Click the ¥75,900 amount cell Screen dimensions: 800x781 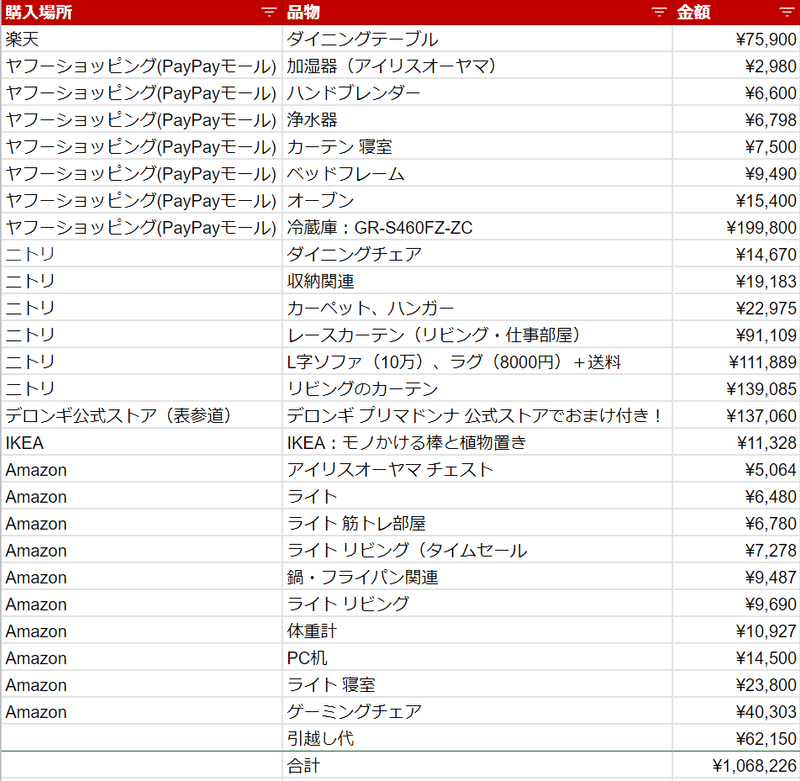[x=736, y=39]
